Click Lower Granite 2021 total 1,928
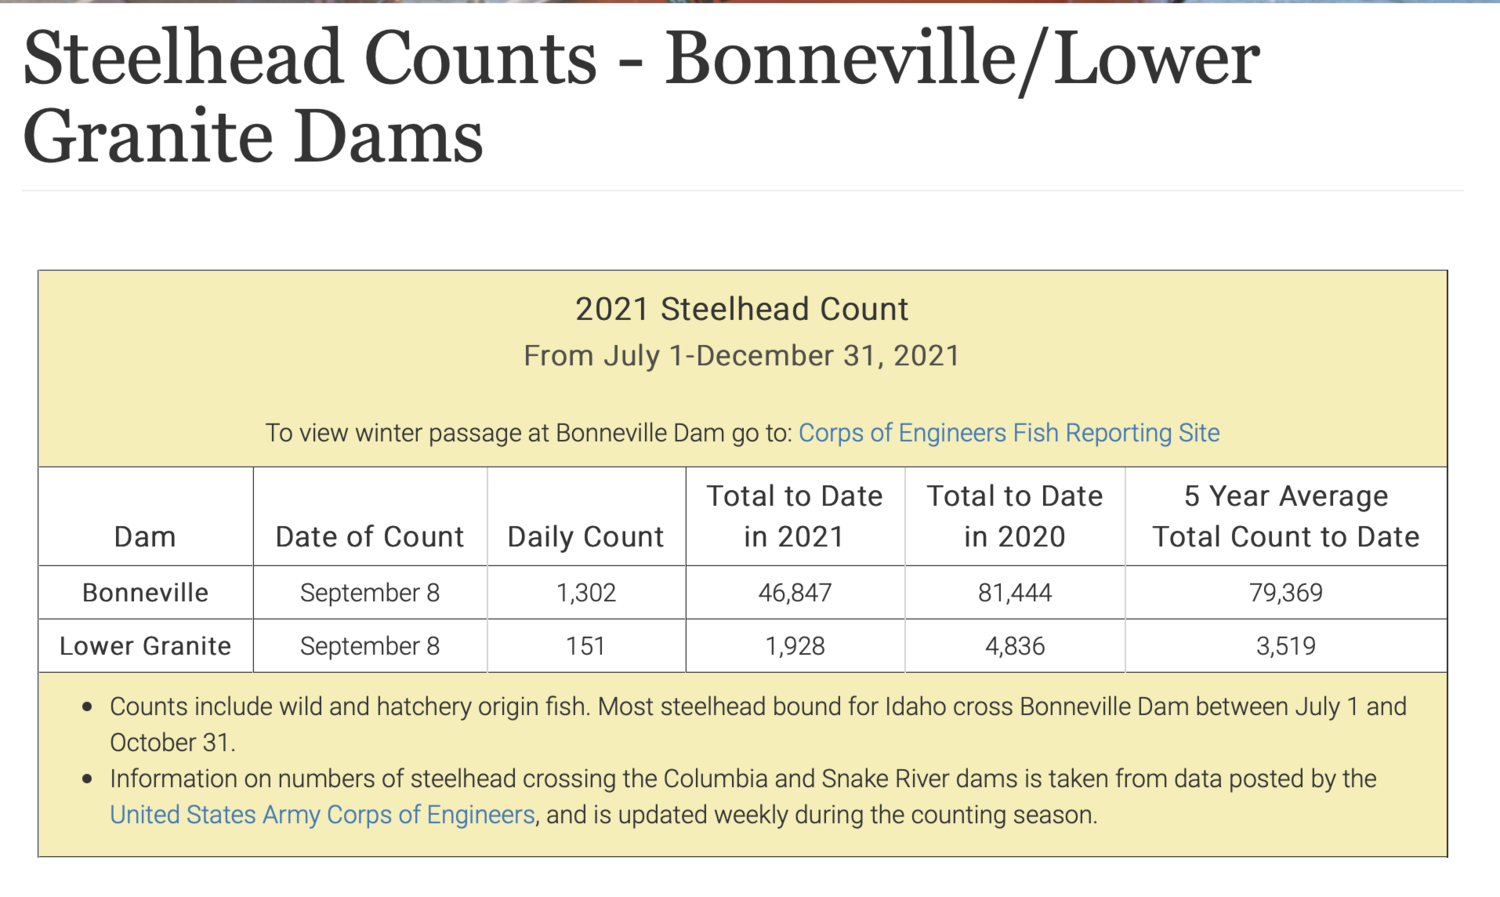The width and height of the screenshot is (1500, 897). click(795, 646)
